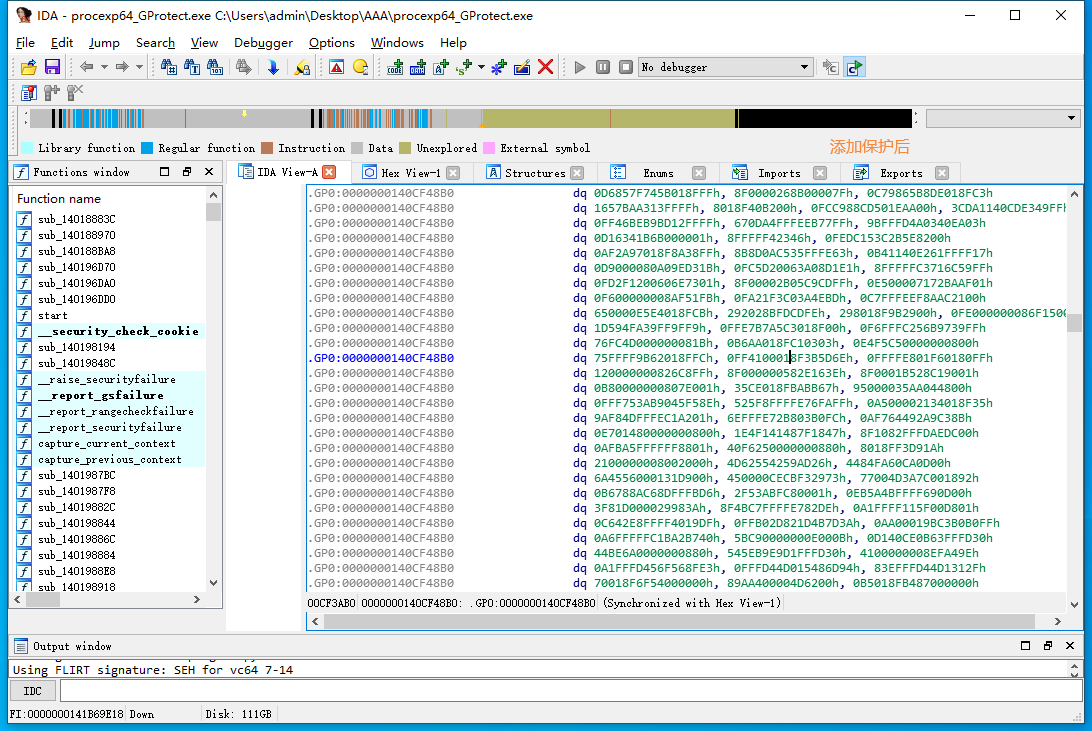1092x731 pixels.
Task: Click the Disk: 111GB status bar entry
Action: [238, 714]
